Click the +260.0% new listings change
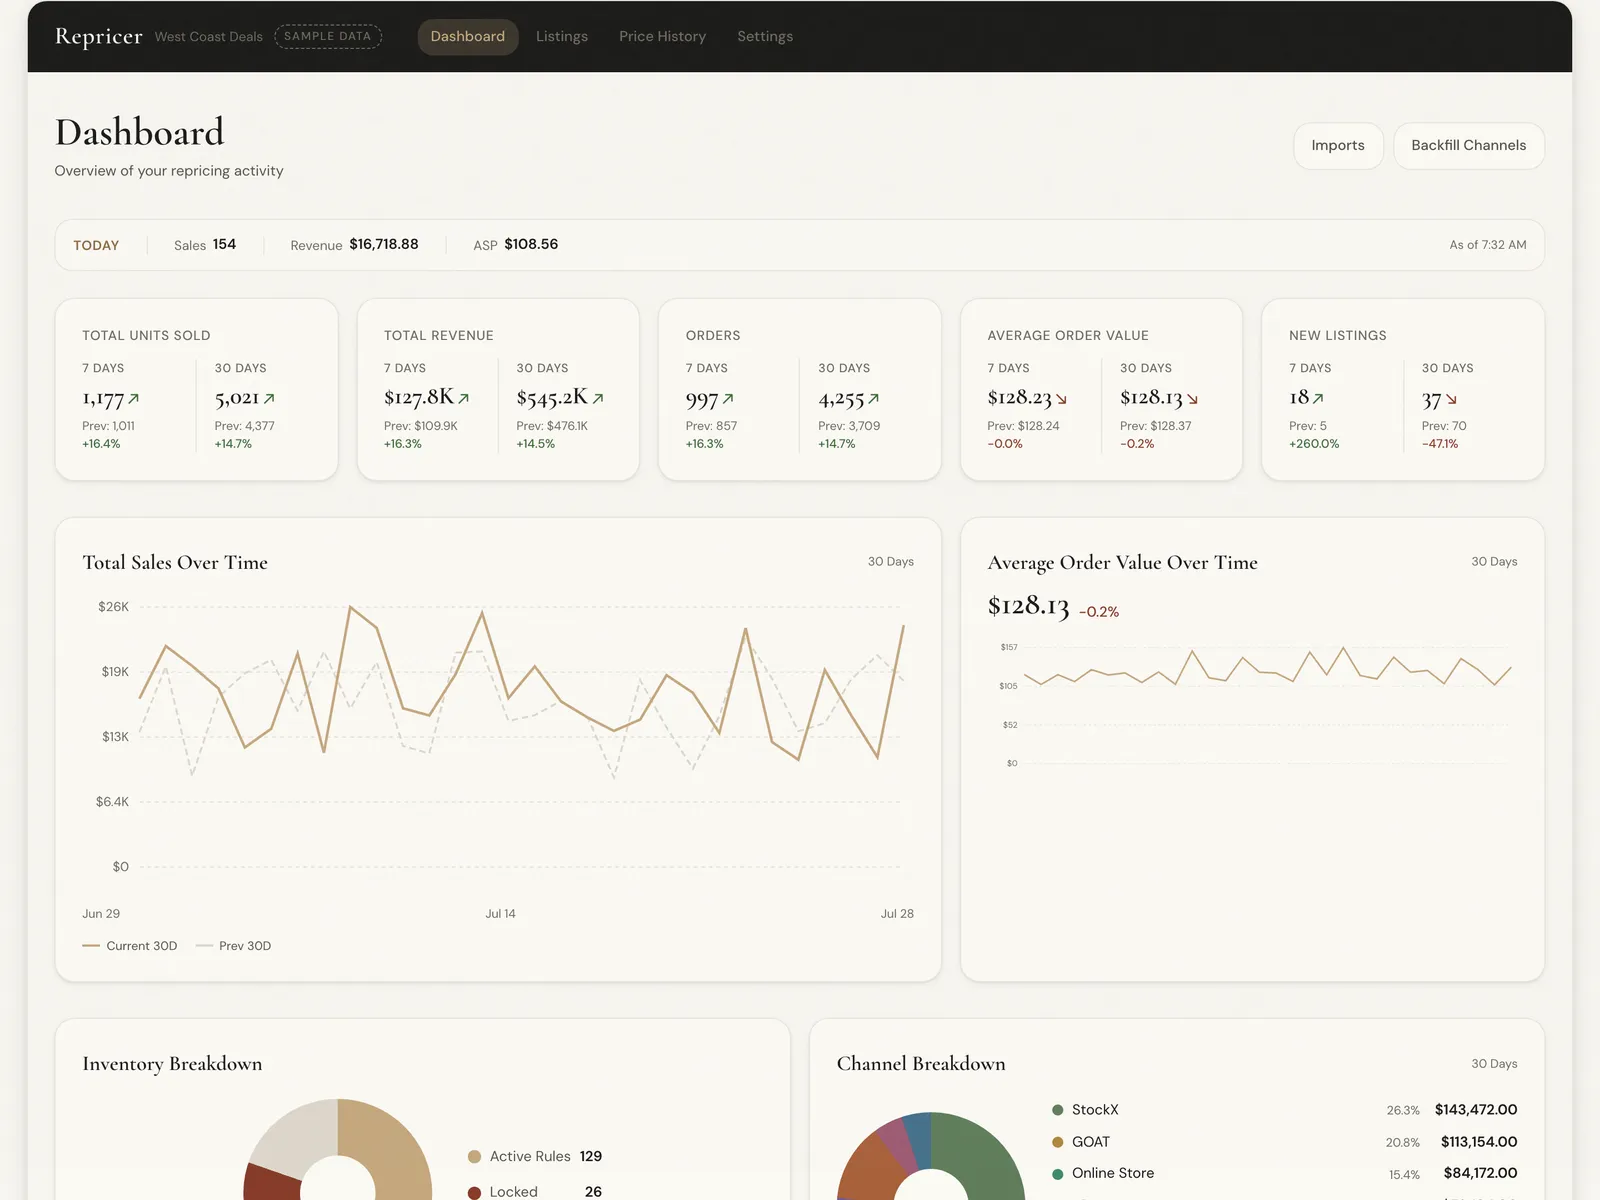 (1314, 444)
